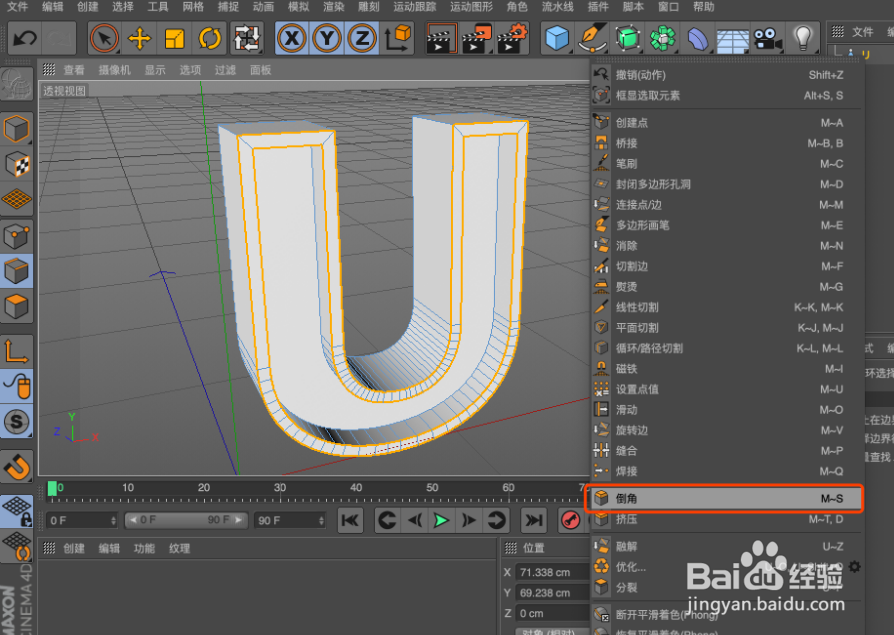Select the Scale tool

pyautogui.click(x=176, y=38)
